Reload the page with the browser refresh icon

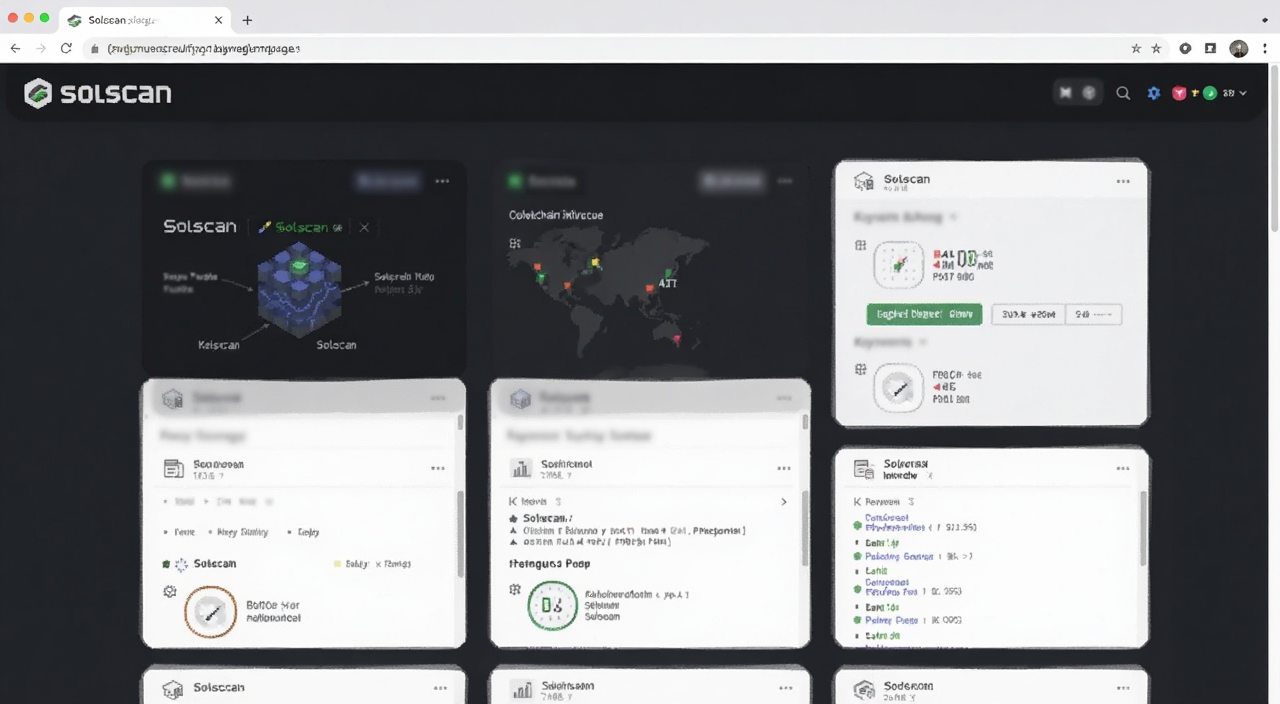coord(66,48)
